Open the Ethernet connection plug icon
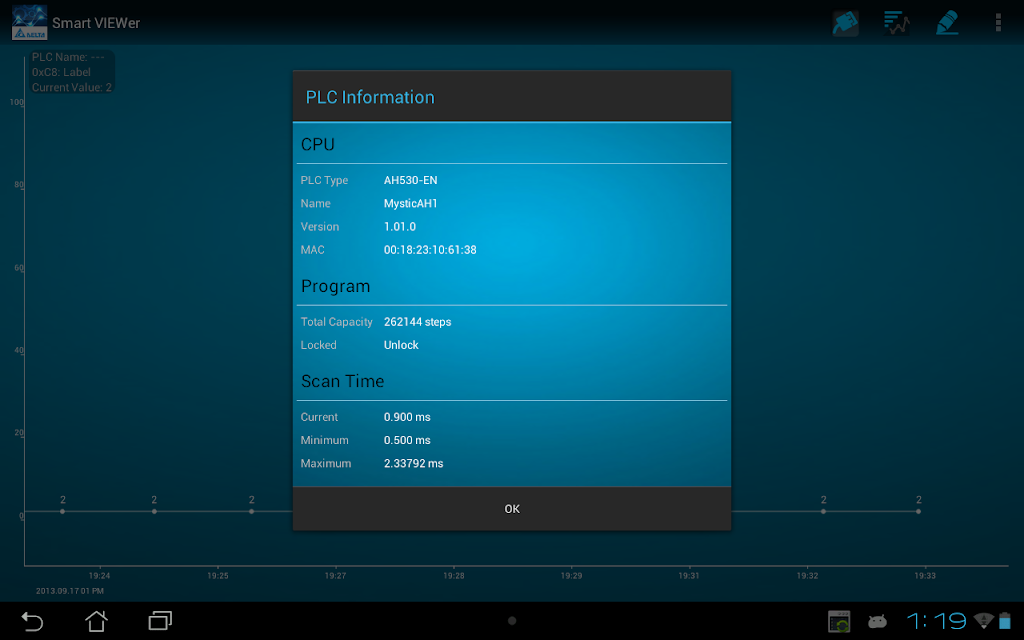This screenshot has width=1024, height=640. click(845, 23)
